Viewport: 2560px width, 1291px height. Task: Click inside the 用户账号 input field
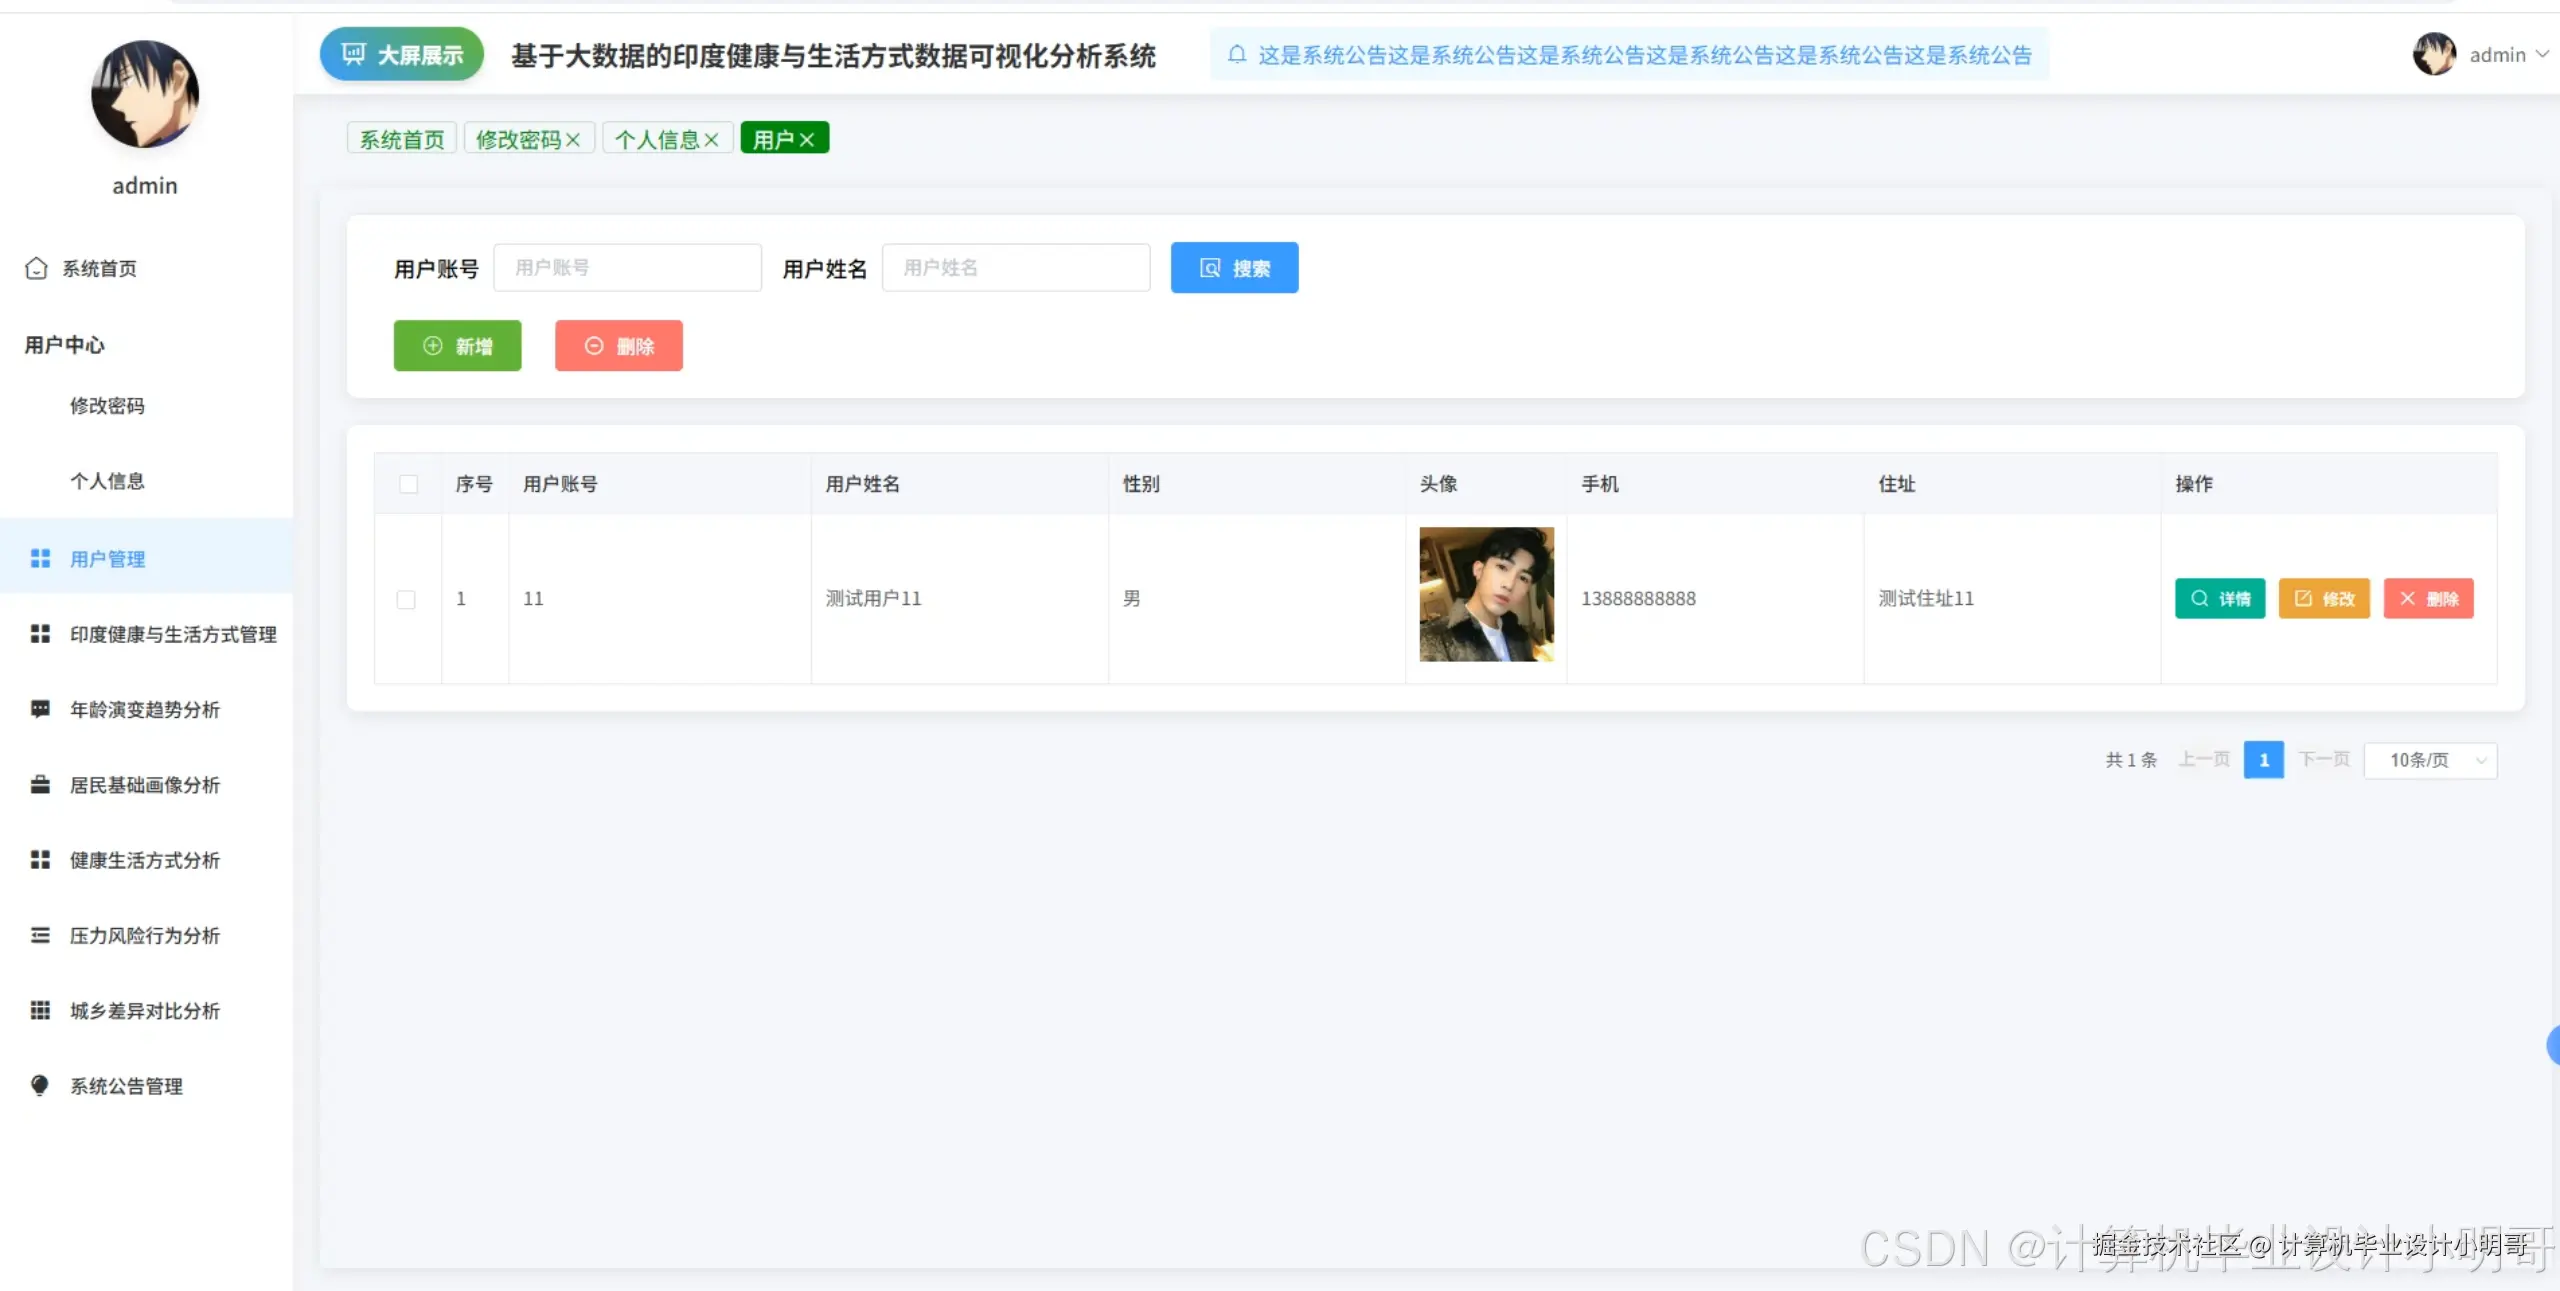point(628,267)
